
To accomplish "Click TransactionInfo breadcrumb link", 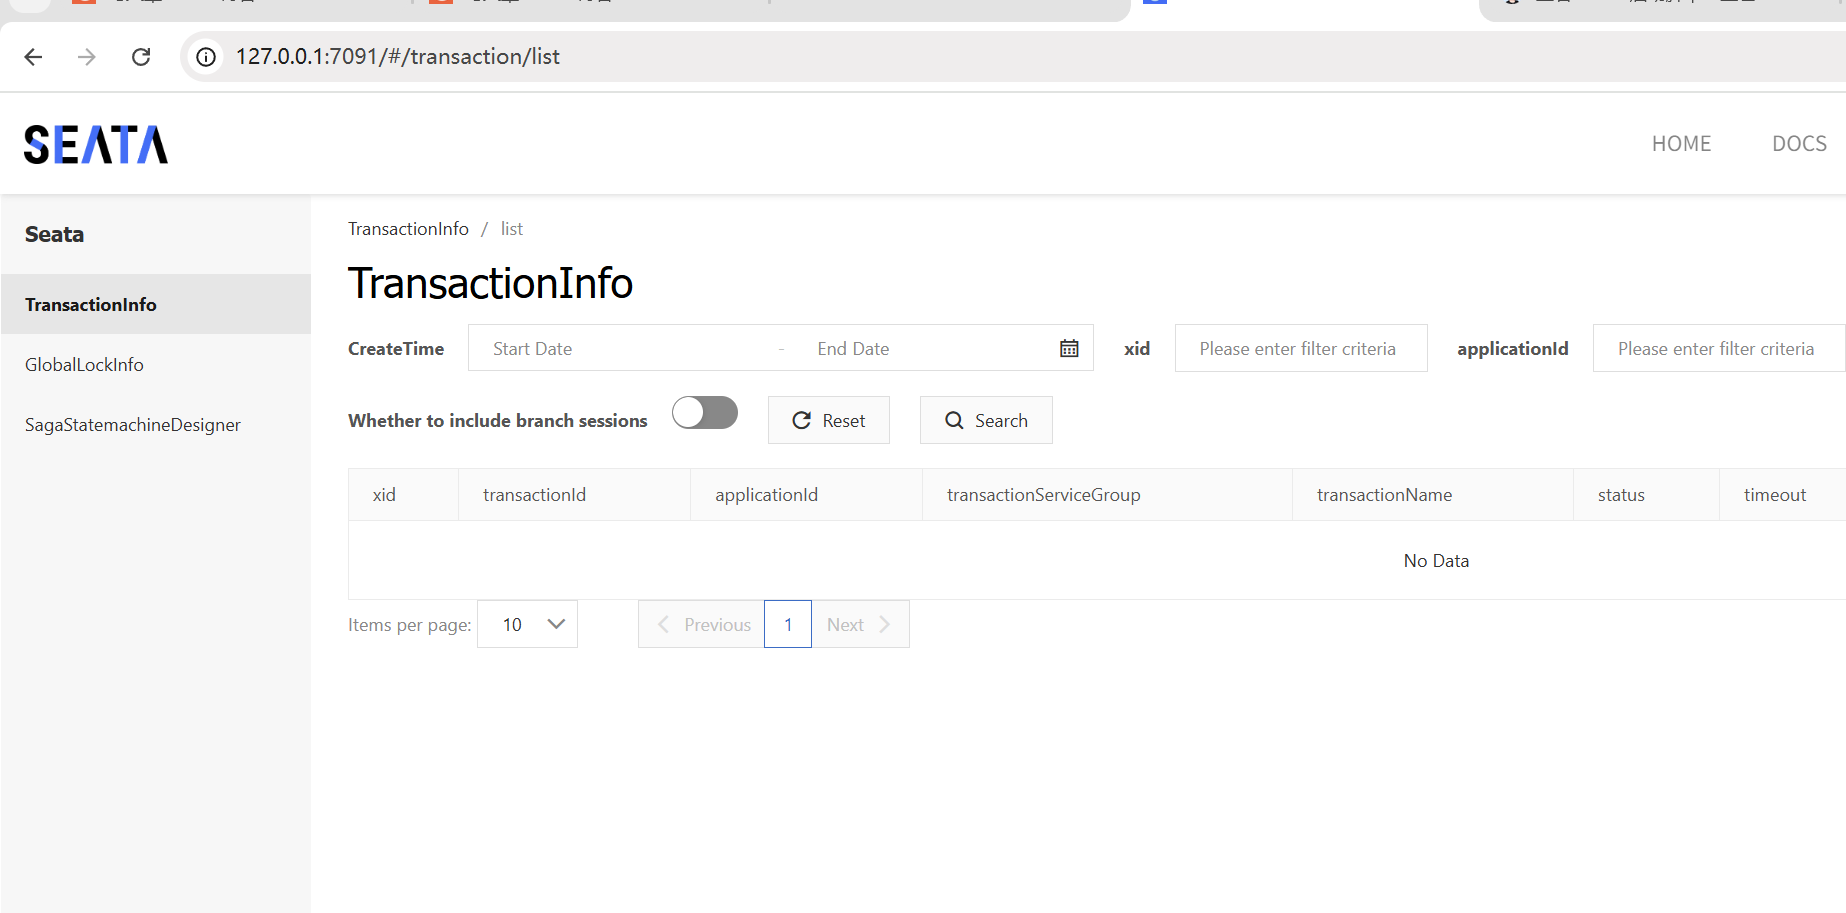I will point(408,229).
